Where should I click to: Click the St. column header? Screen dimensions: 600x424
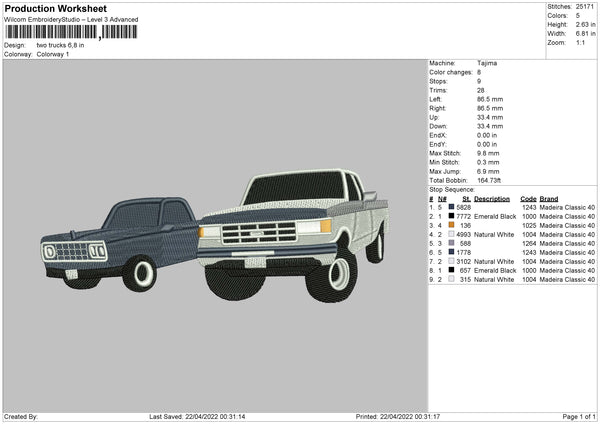(465, 198)
